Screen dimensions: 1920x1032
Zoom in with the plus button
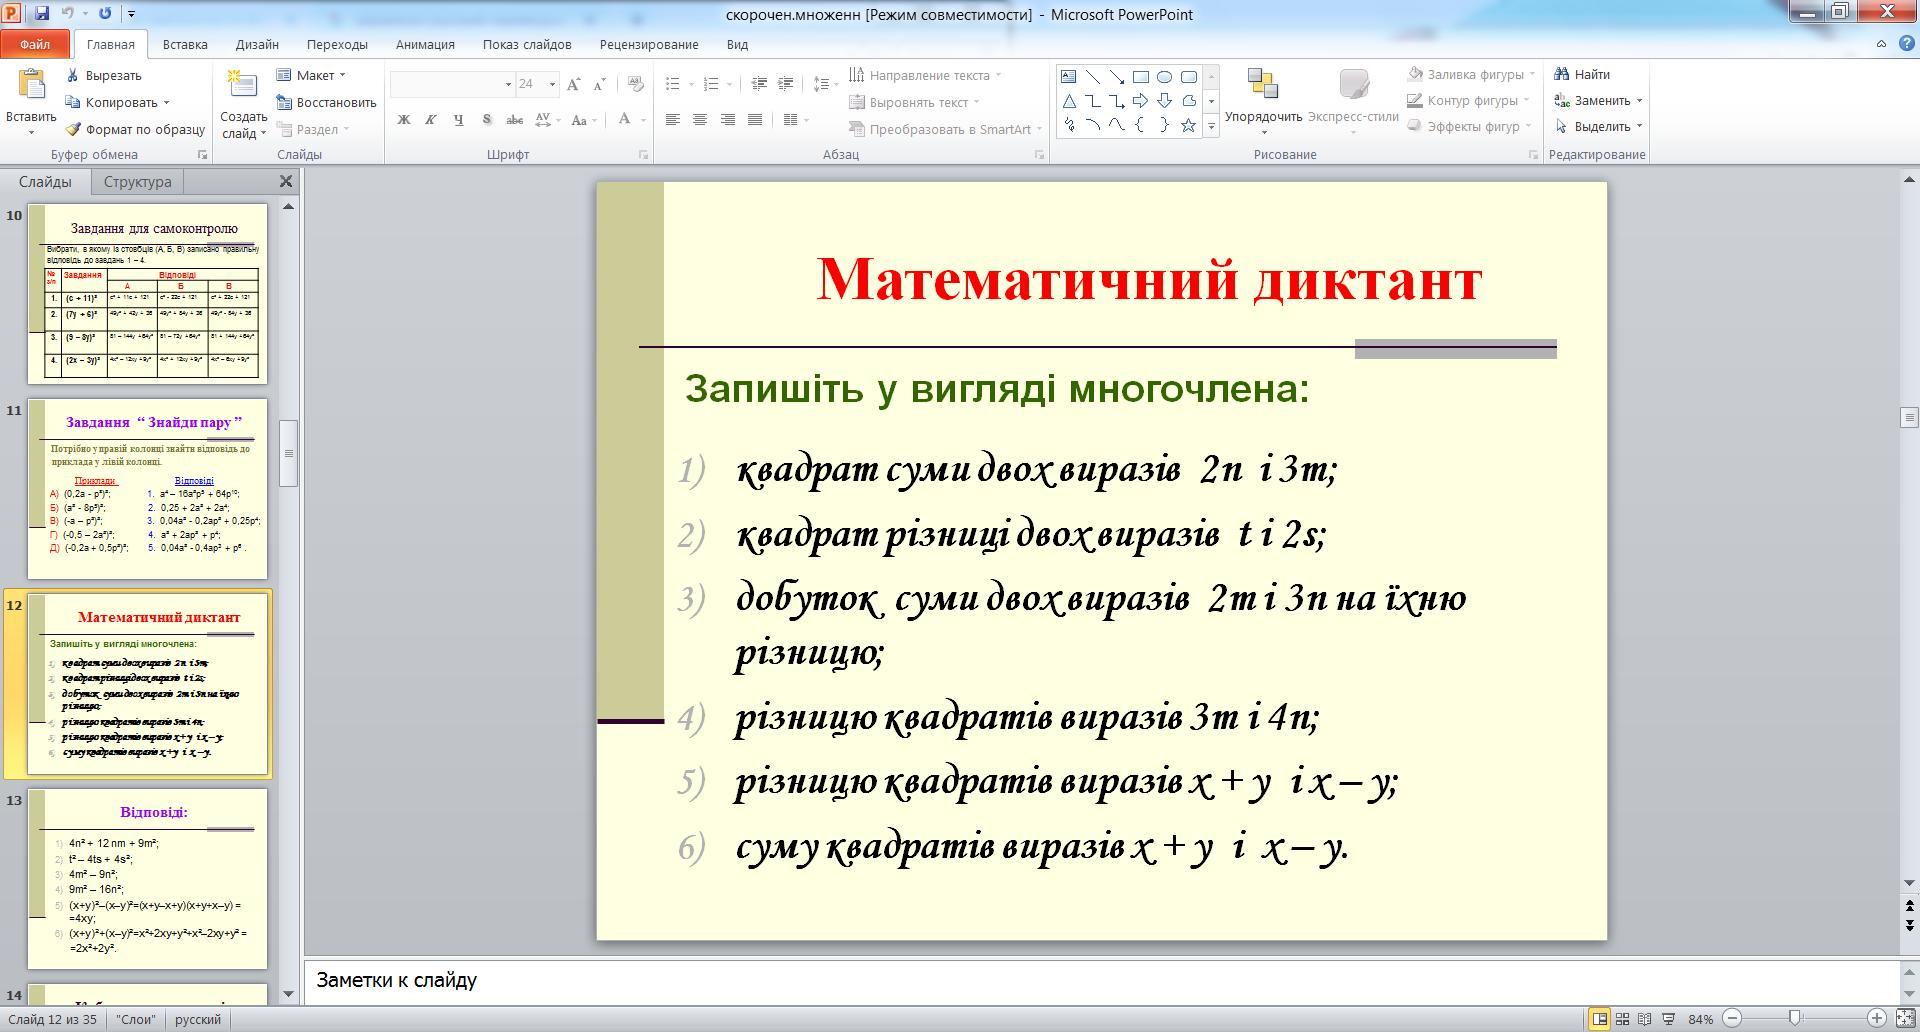click(x=1877, y=1018)
